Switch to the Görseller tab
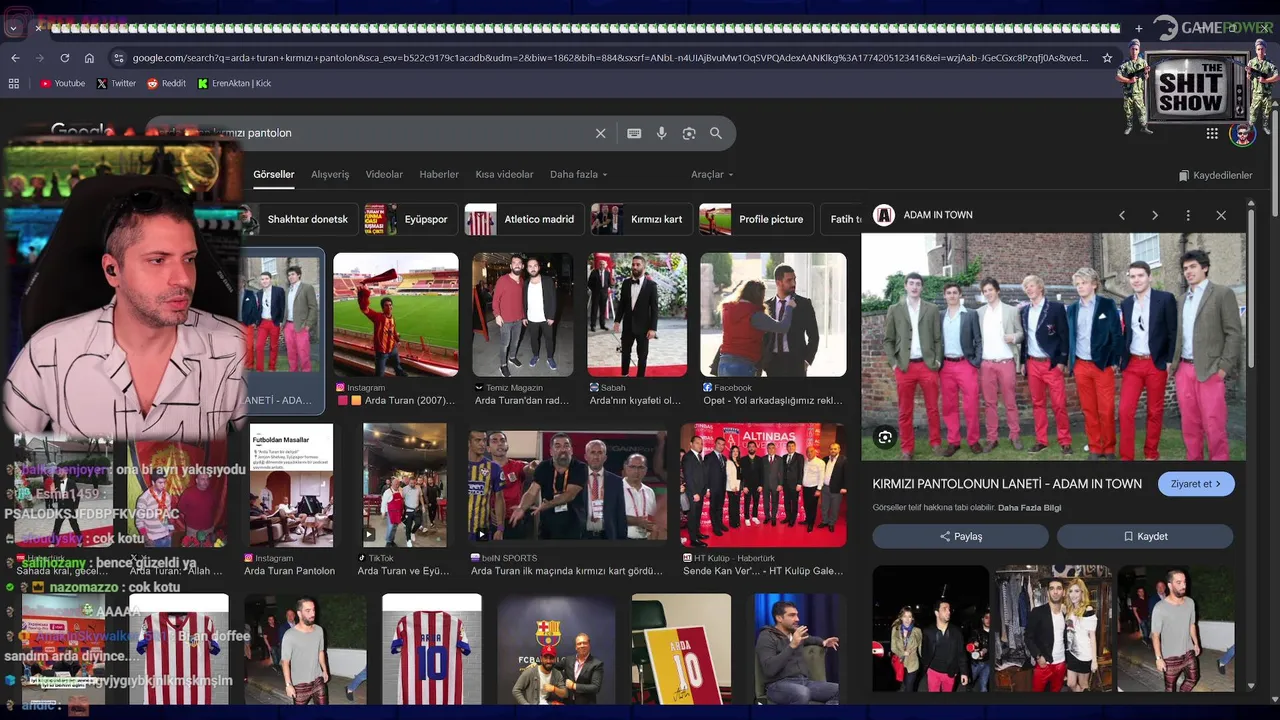Screen dimensions: 1280x720 pos(273,174)
